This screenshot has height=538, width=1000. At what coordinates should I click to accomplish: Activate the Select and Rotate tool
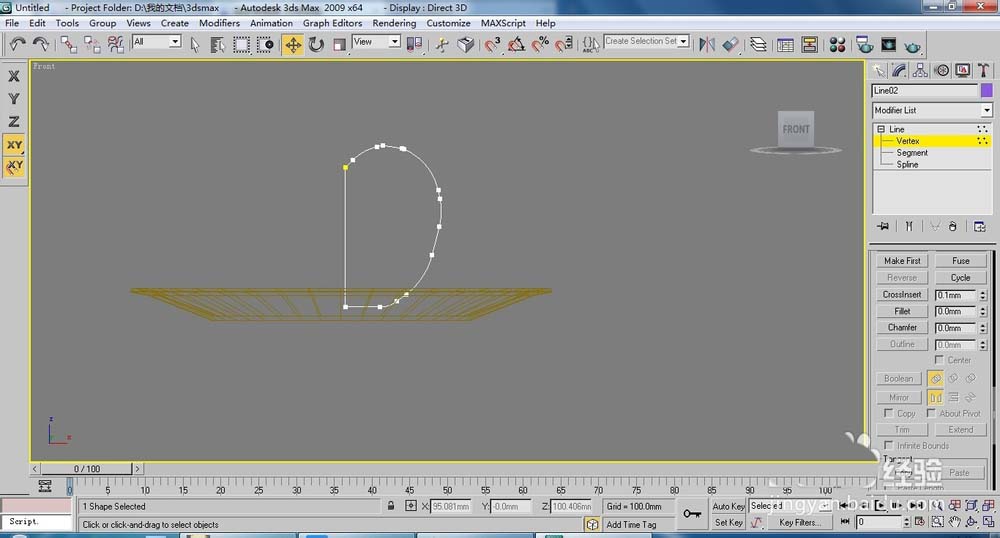click(x=316, y=45)
